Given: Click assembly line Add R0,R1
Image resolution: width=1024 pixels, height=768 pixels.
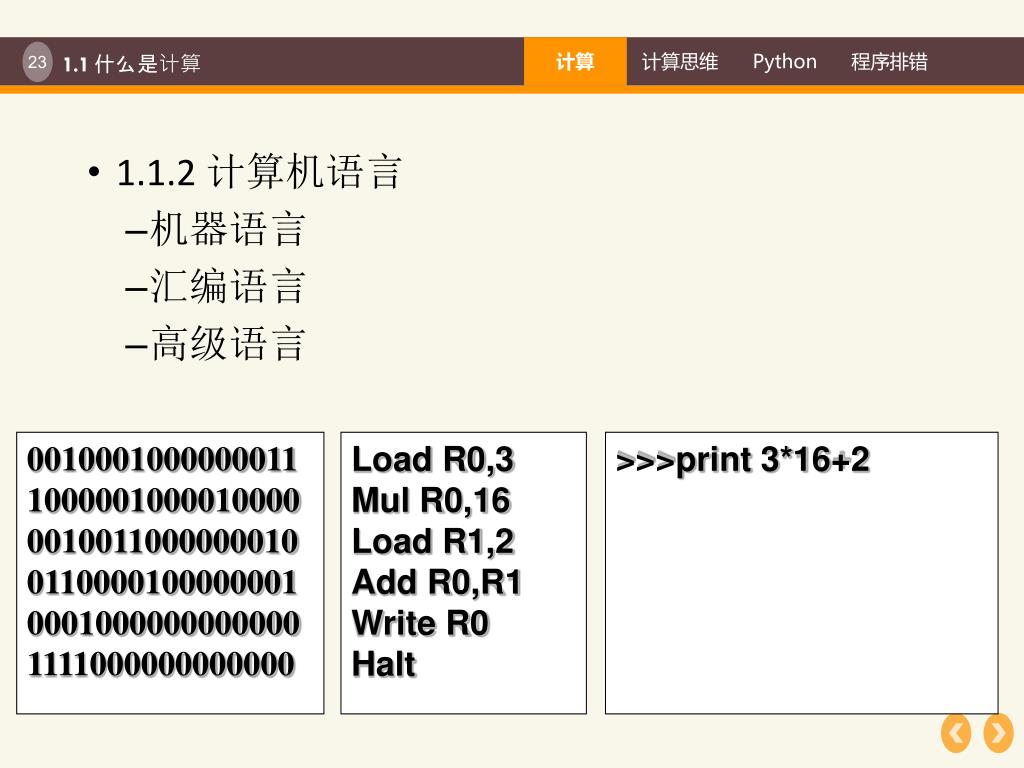Looking at the screenshot, I should click(437, 583).
